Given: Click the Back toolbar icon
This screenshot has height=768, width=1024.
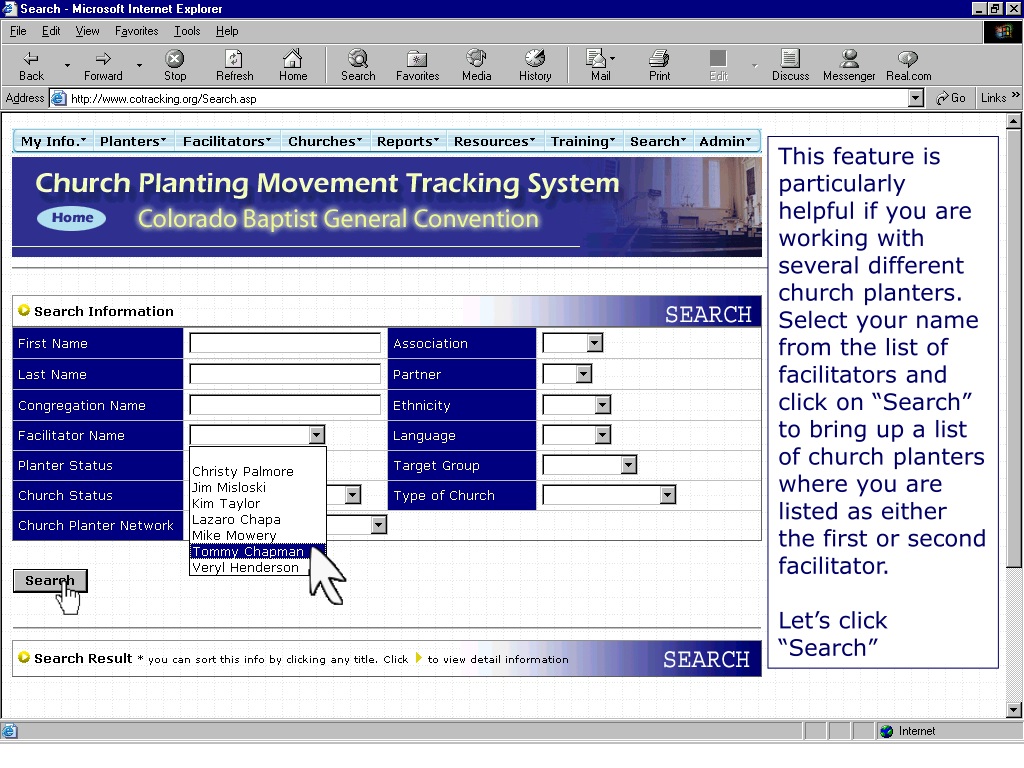Looking at the screenshot, I should click(31, 65).
